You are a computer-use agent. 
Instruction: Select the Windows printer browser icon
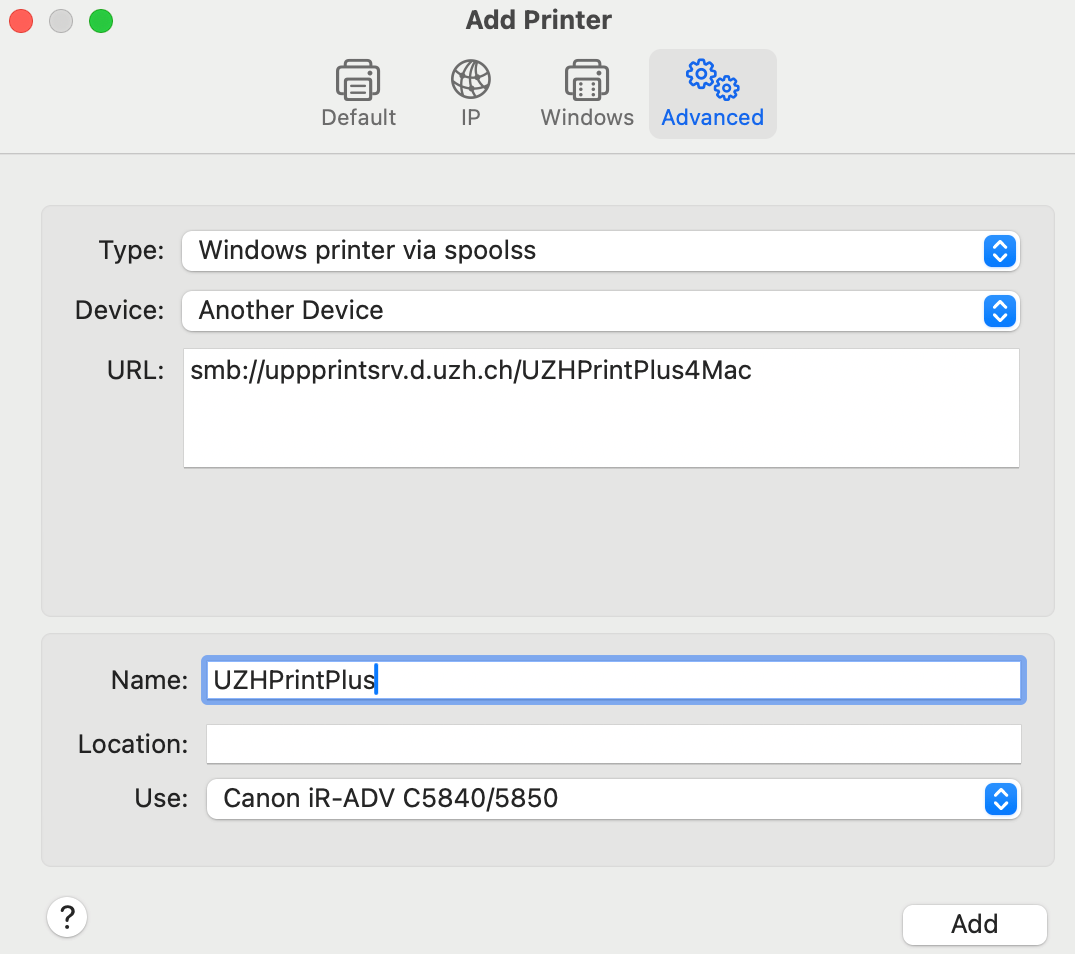[586, 80]
